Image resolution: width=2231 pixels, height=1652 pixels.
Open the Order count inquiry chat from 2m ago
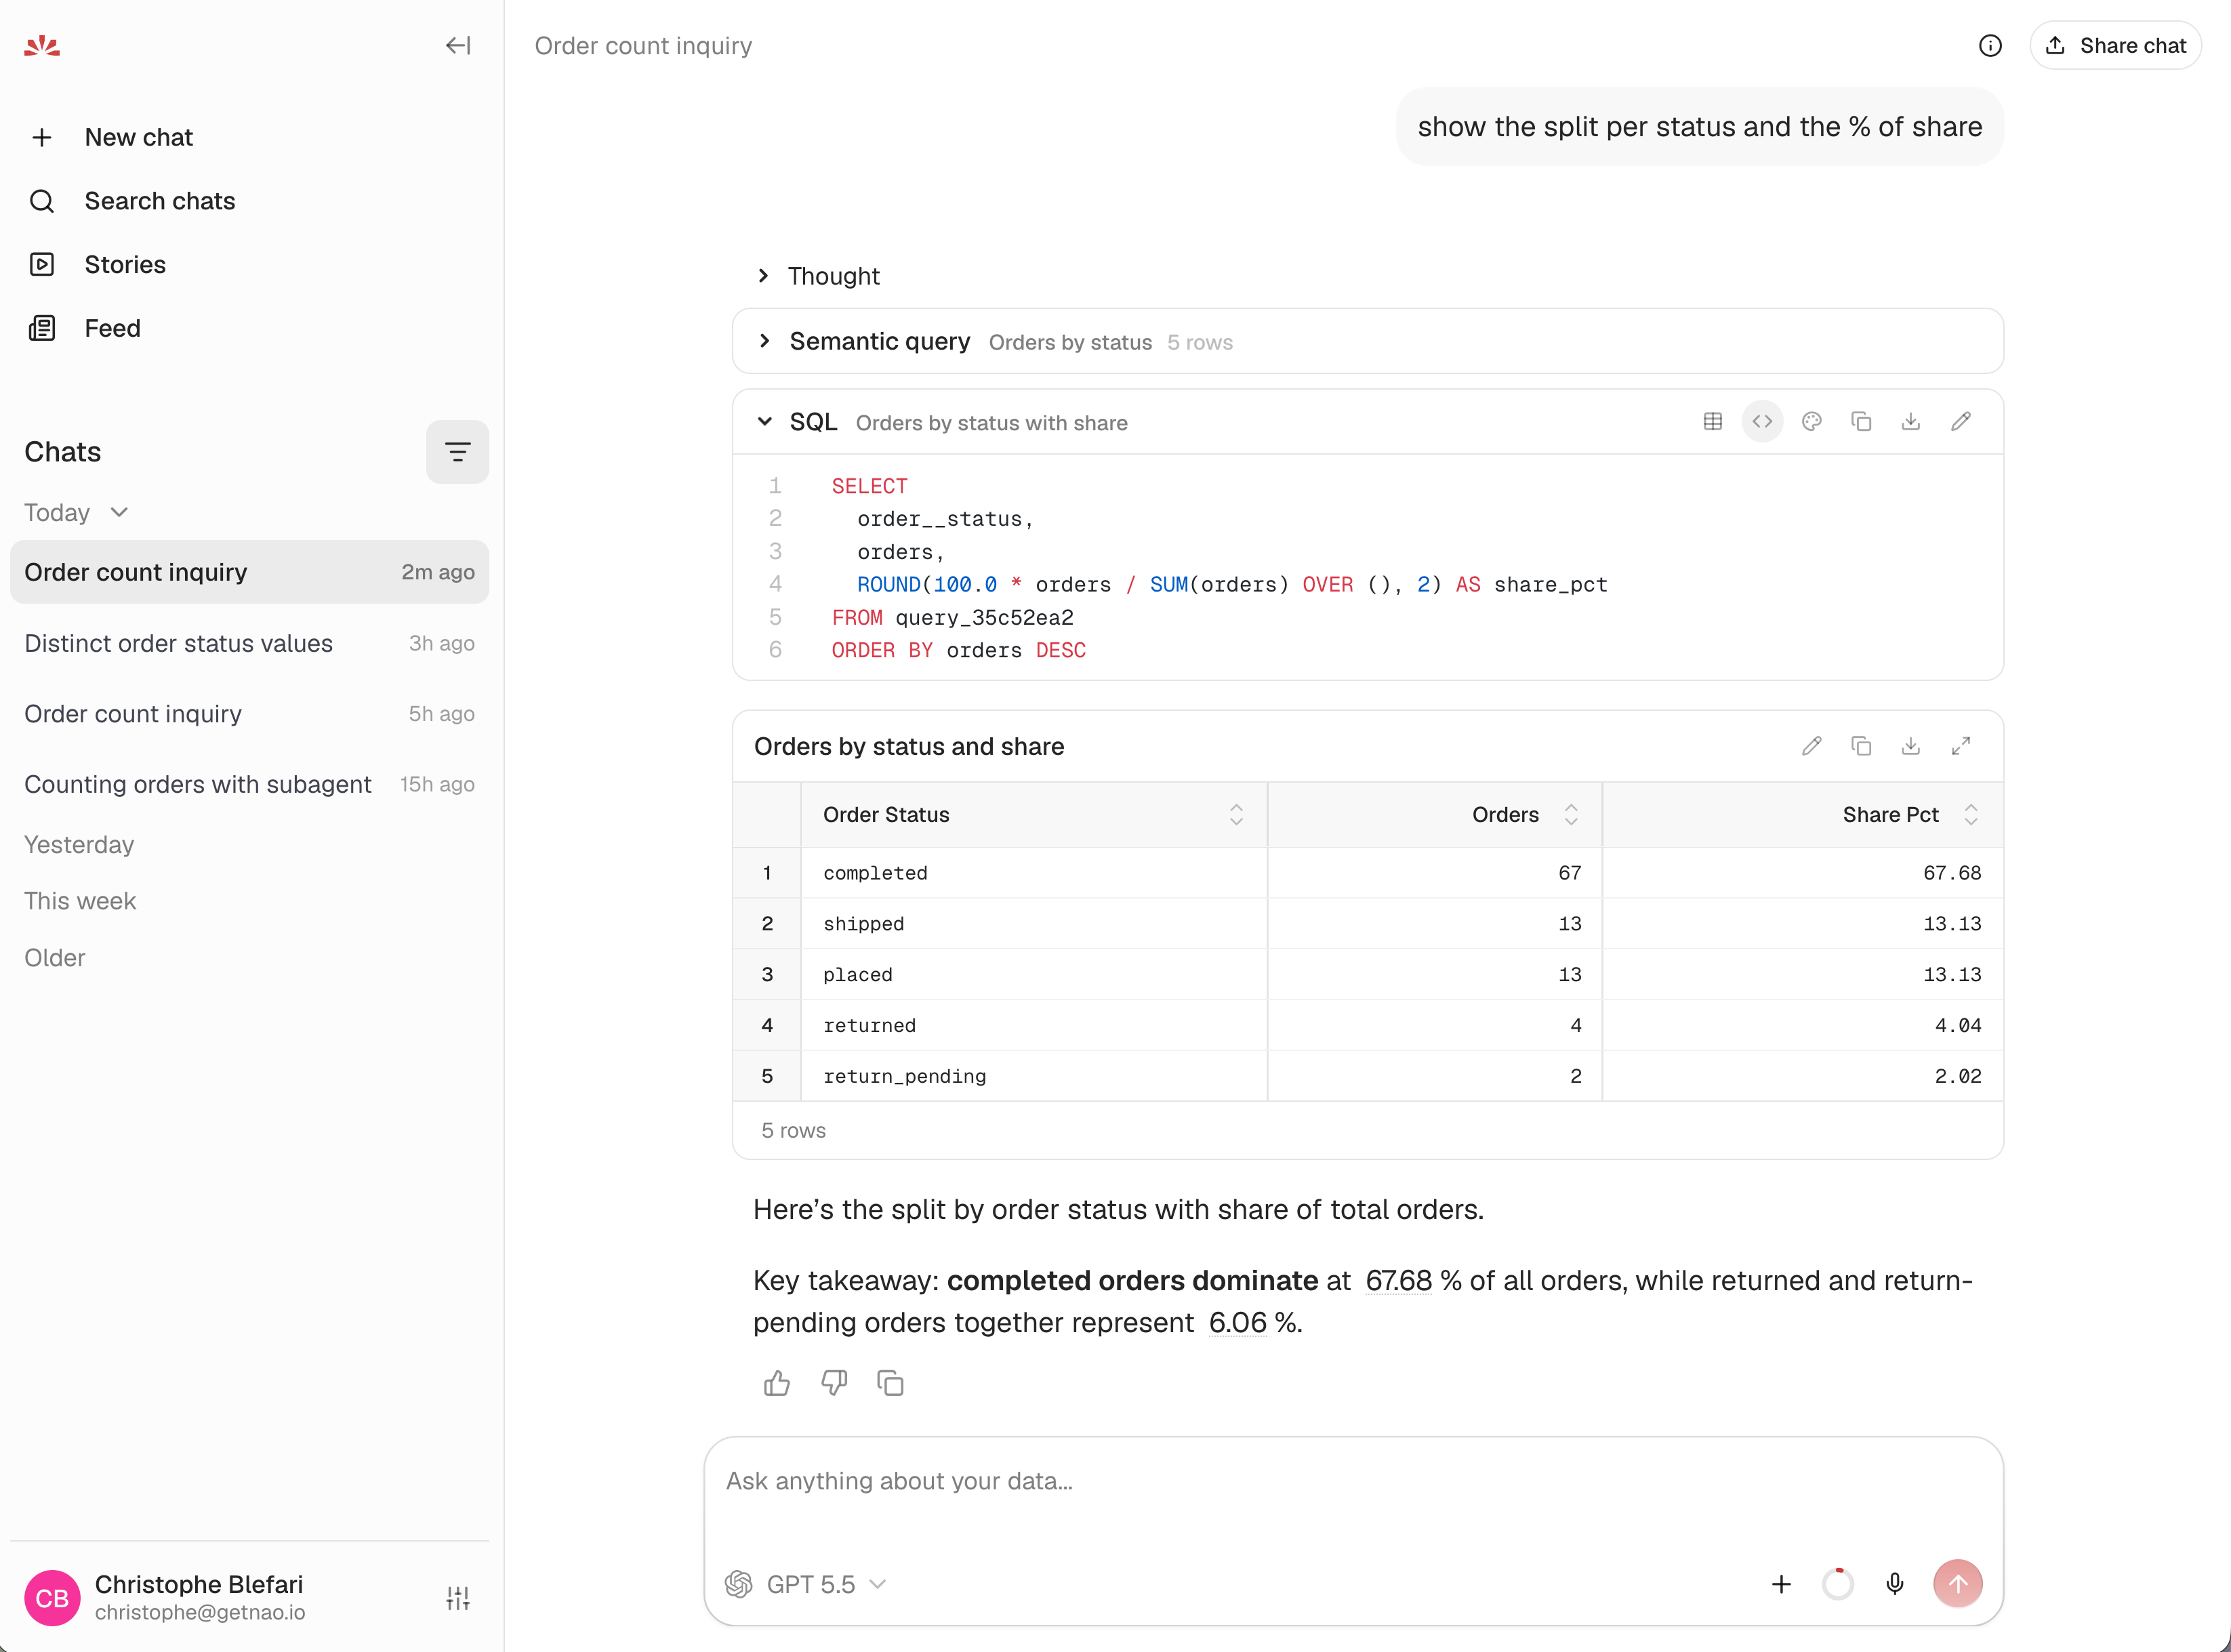250,572
